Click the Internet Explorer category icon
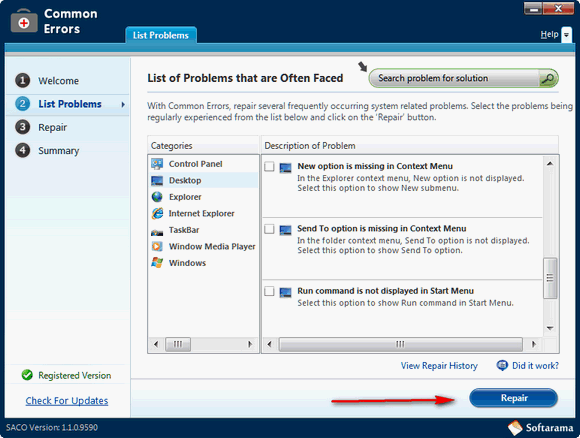The image size is (580, 438). pyautogui.click(x=157, y=213)
